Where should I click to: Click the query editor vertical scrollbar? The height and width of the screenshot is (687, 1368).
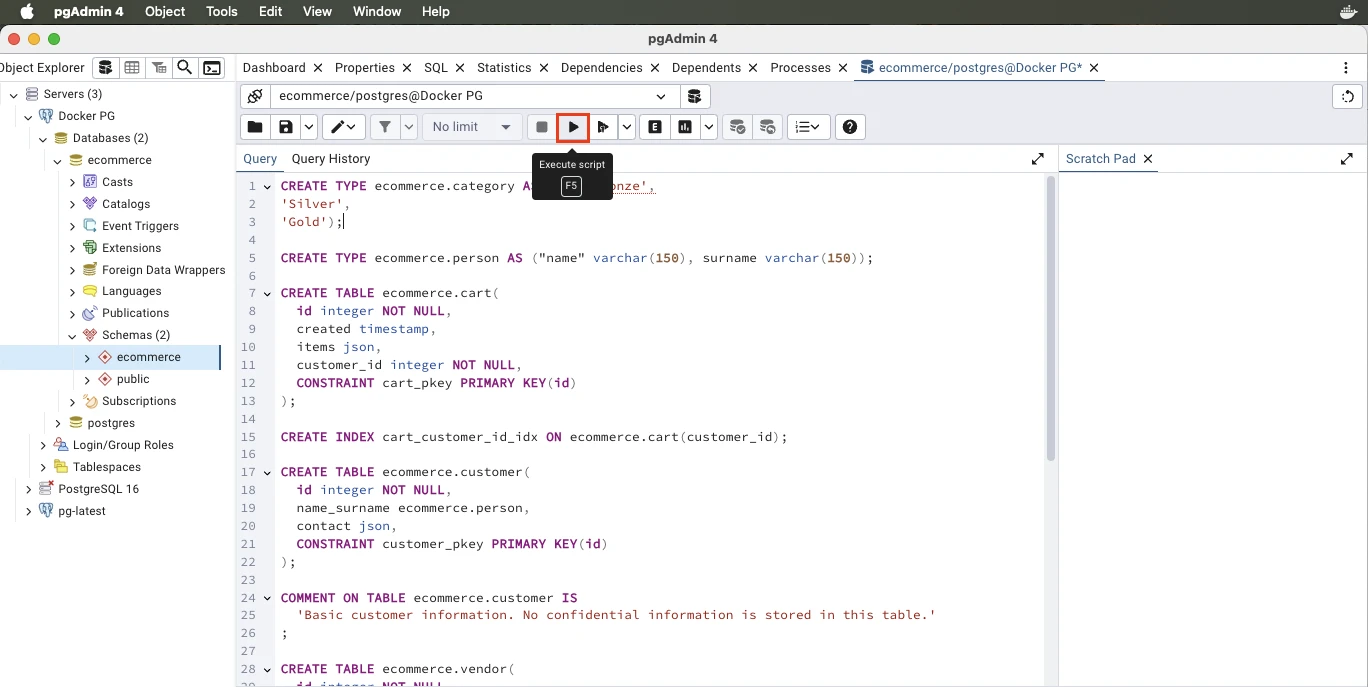[1051, 320]
